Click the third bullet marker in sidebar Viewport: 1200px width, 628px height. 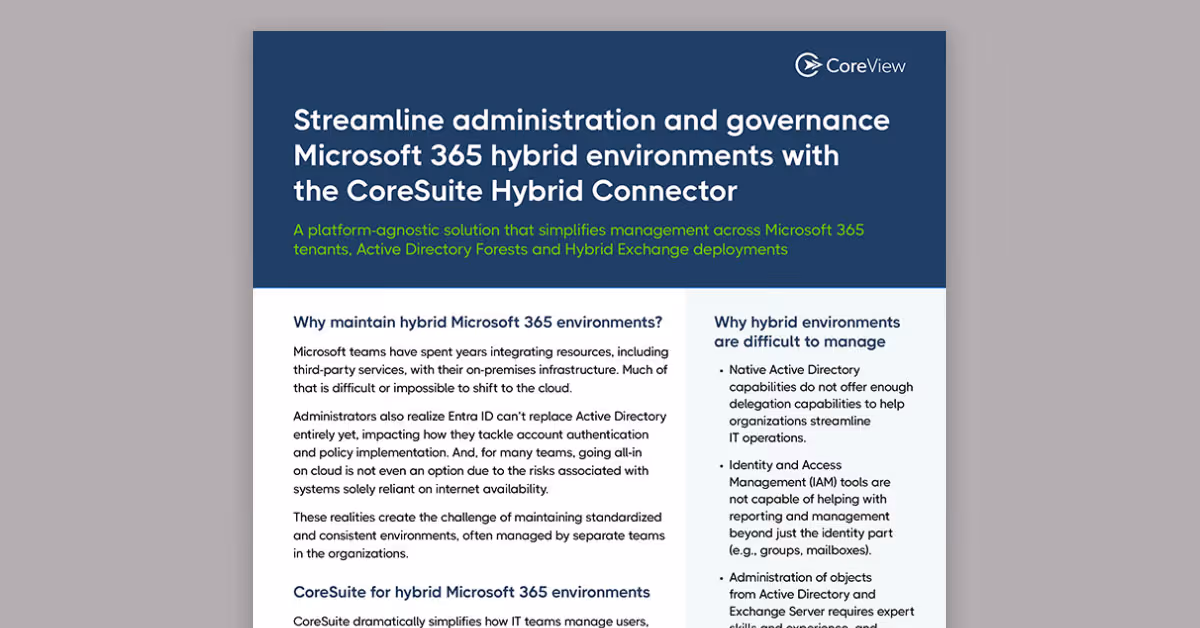721,578
